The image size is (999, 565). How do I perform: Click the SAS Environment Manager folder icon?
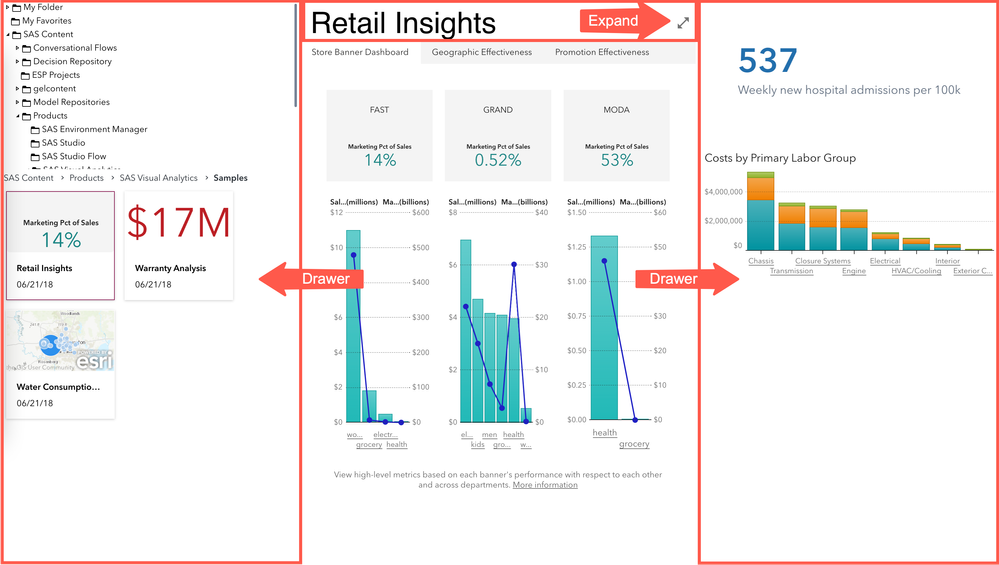pos(36,129)
